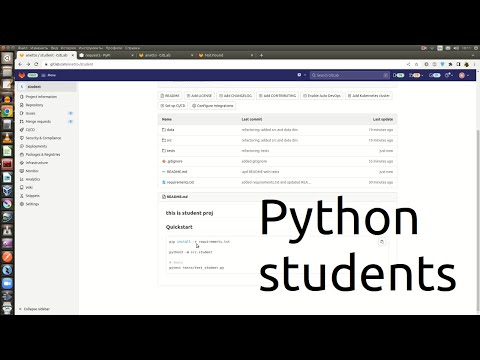The height and width of the screenshot is (360, 480).
Task: Click the README button
Action: click(x=170, y=96)
